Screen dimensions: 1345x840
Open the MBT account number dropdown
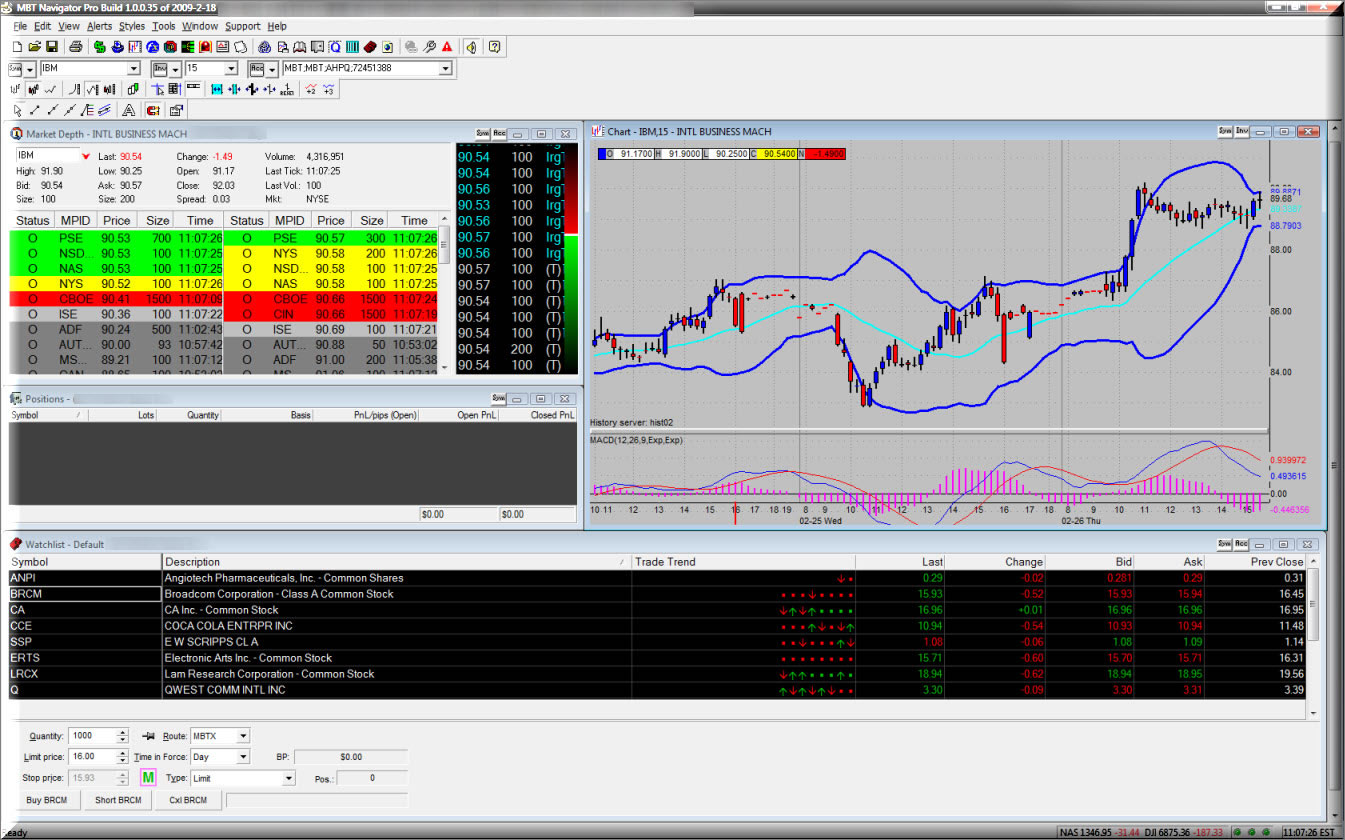(x=445, y=69)
